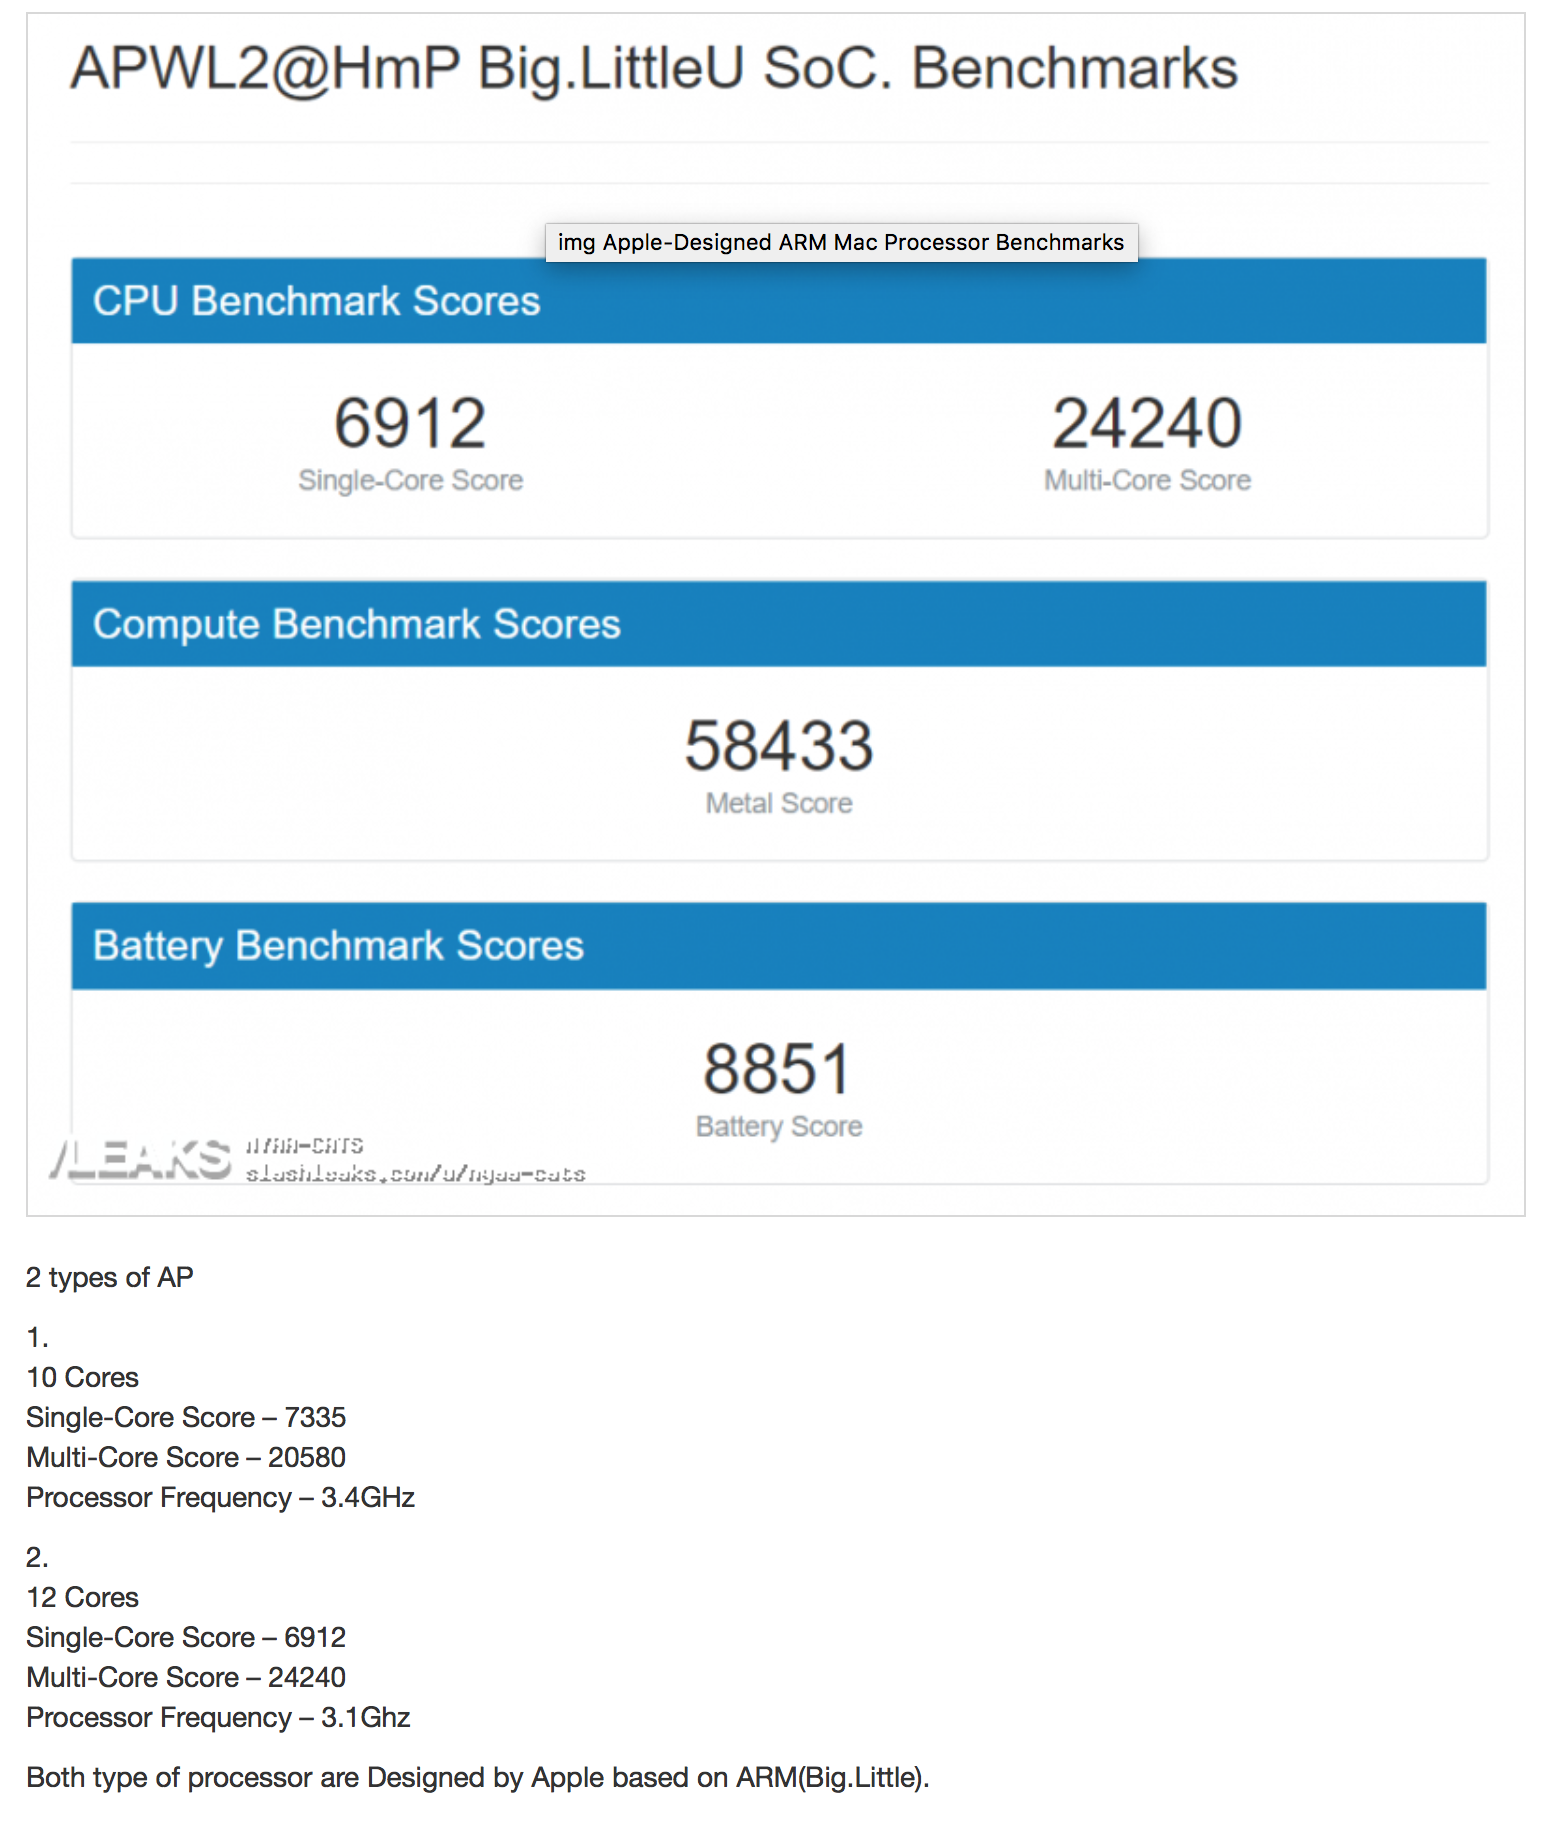Click the Multi-Core Score label under 24240
1554x1828 pixels.
coord(1147,481)
